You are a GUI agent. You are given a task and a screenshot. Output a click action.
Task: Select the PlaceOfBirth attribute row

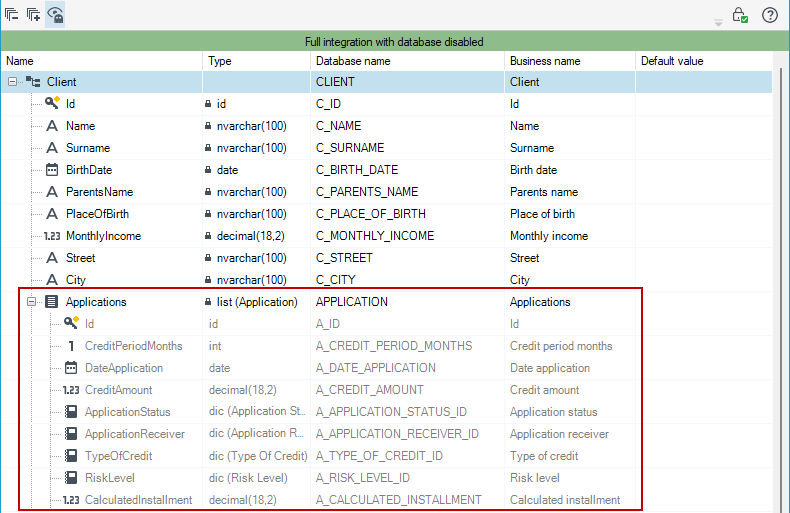pos(386,214)
